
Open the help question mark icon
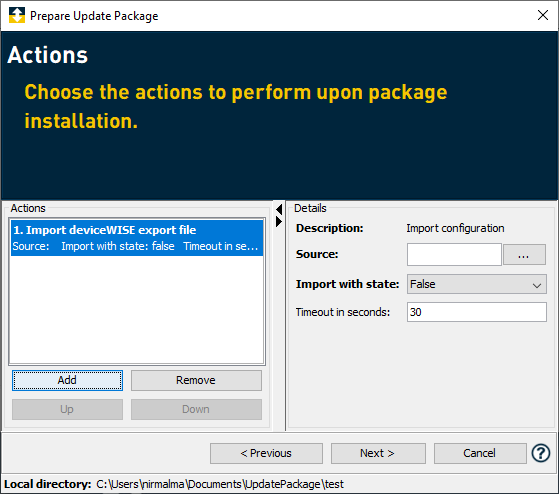click(x=540, y=453)
